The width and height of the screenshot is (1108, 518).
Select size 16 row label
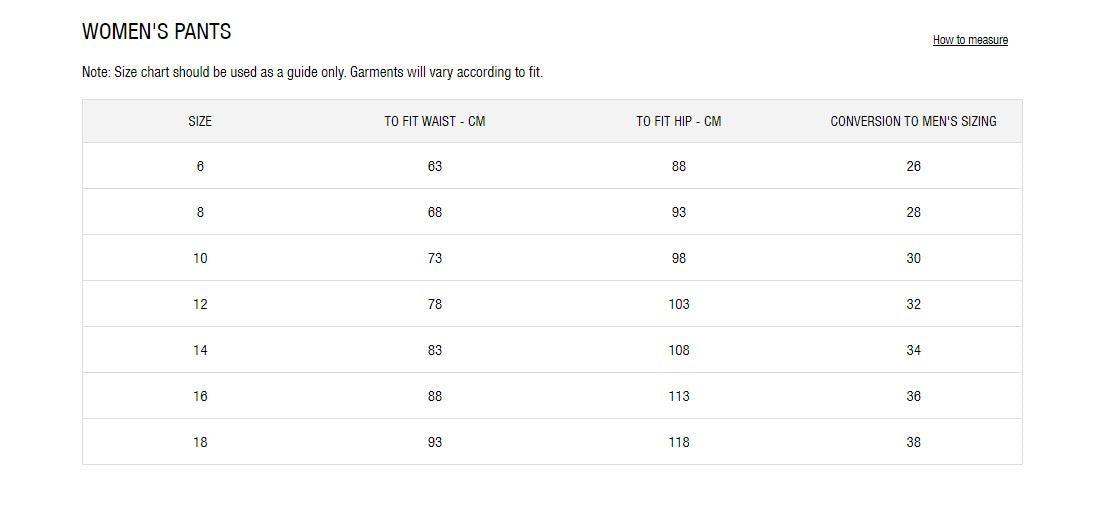pos(200,396)
